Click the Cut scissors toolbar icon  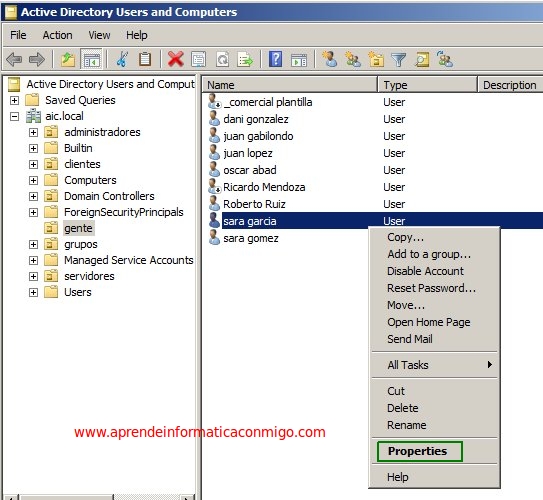[122, 59]
